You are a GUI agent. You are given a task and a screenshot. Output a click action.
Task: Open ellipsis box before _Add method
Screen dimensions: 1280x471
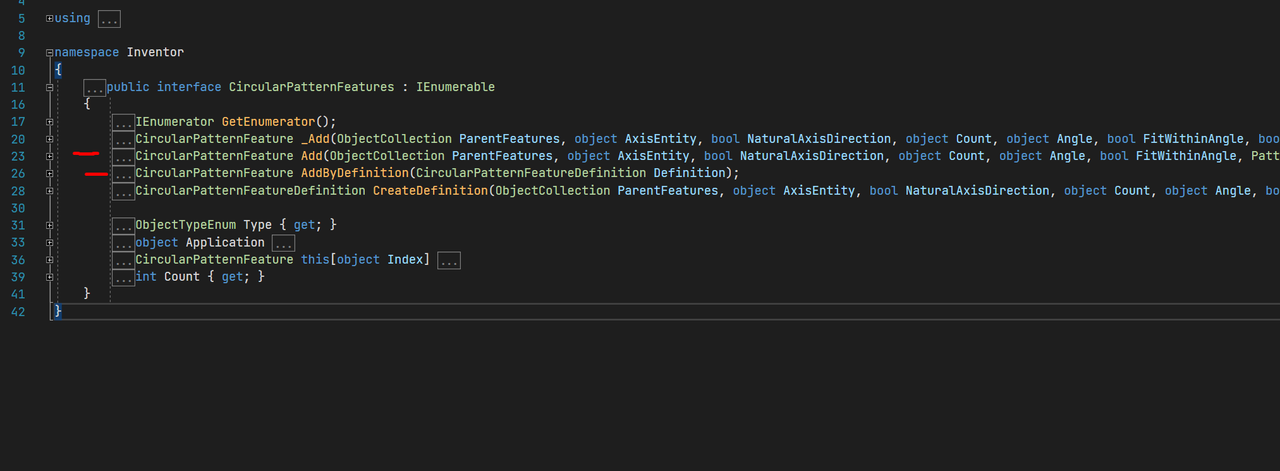123,139
